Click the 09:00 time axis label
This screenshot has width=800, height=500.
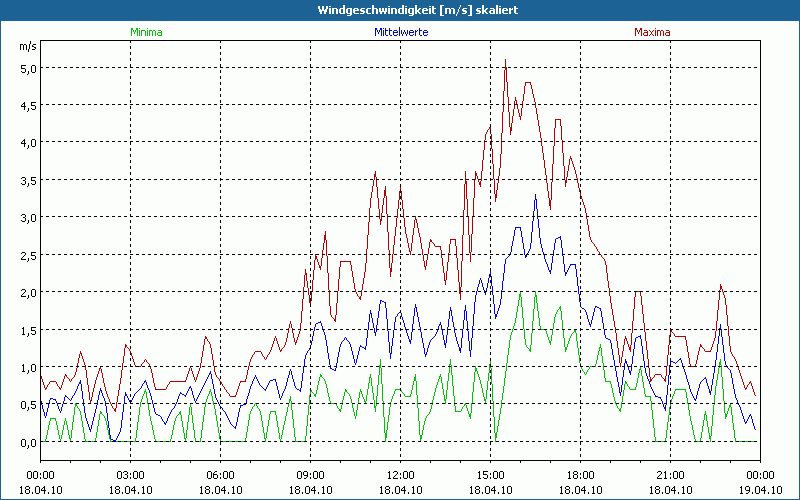310,476
